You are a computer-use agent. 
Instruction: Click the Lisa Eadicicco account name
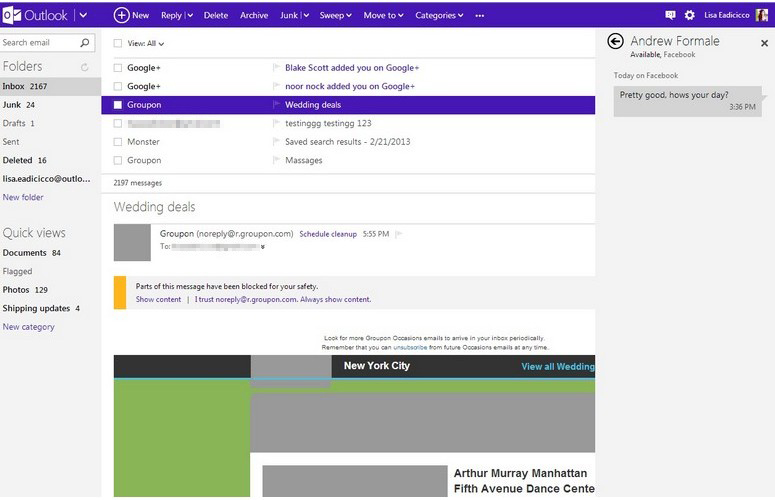(x=727, y=15)
